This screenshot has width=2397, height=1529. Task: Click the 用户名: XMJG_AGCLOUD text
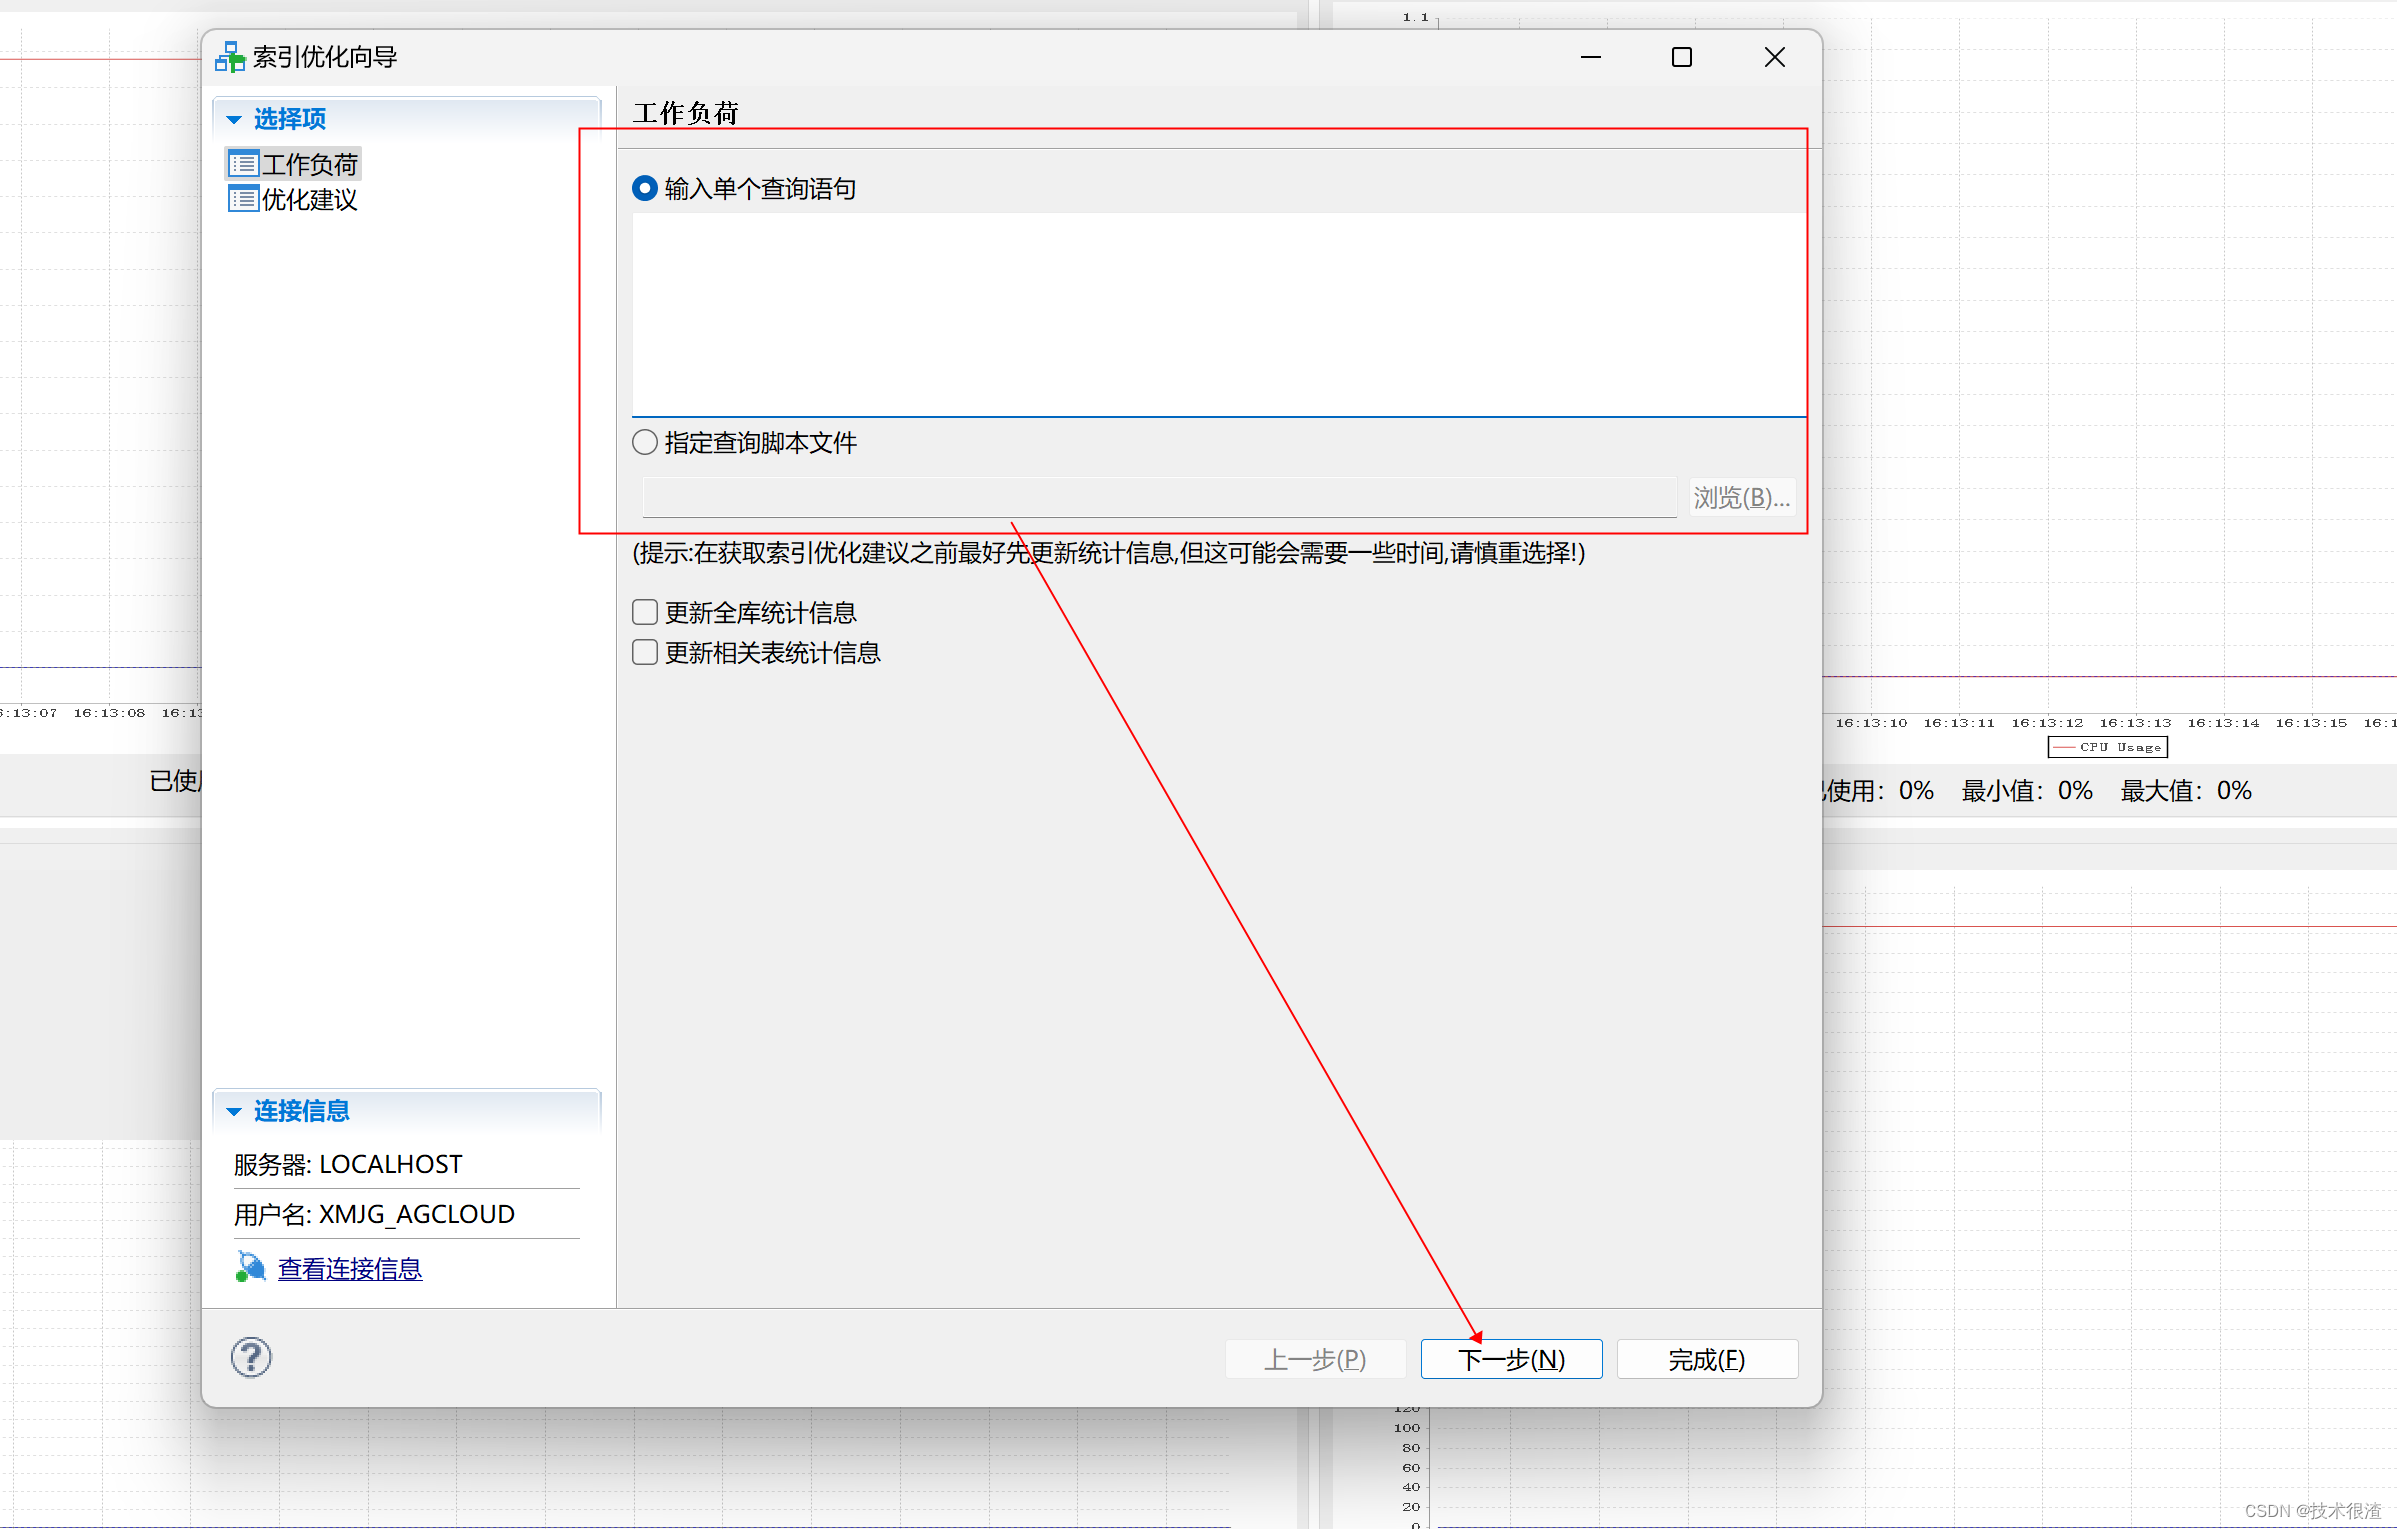pos(374,1214)
